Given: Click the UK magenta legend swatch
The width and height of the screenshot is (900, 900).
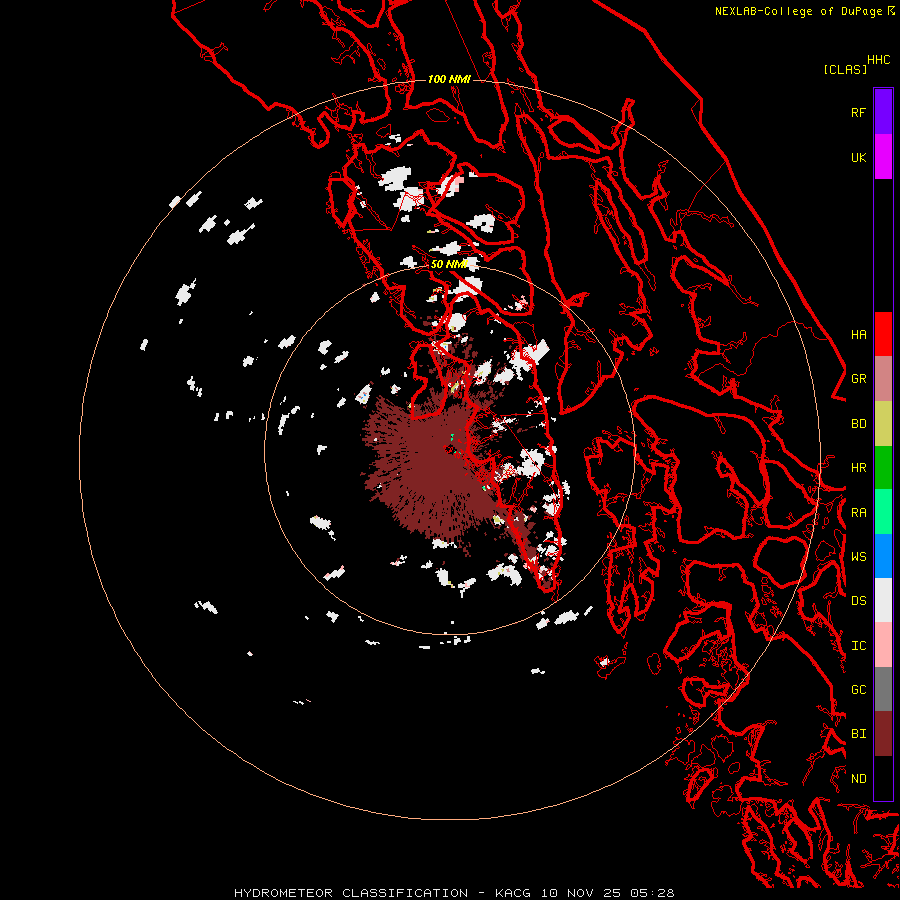Looking at the screenshot, I should tap(883, 157).
